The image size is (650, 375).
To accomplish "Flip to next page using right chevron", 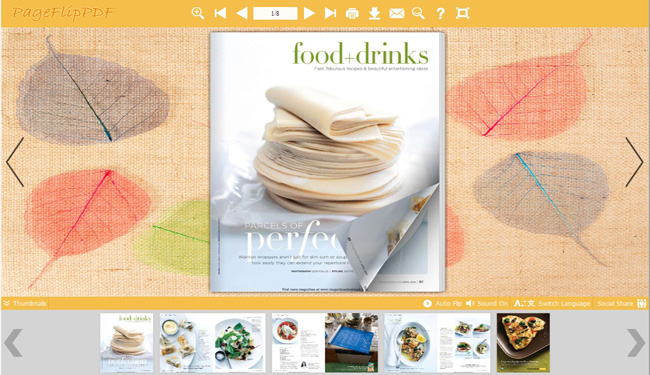I will tap(634, 162).
